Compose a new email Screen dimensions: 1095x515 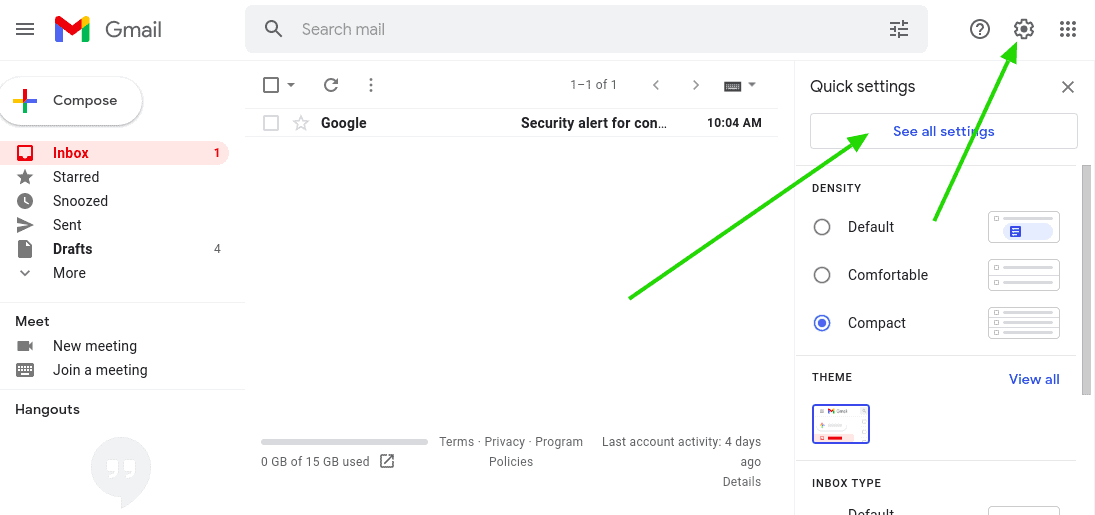[x=71, y=101]
